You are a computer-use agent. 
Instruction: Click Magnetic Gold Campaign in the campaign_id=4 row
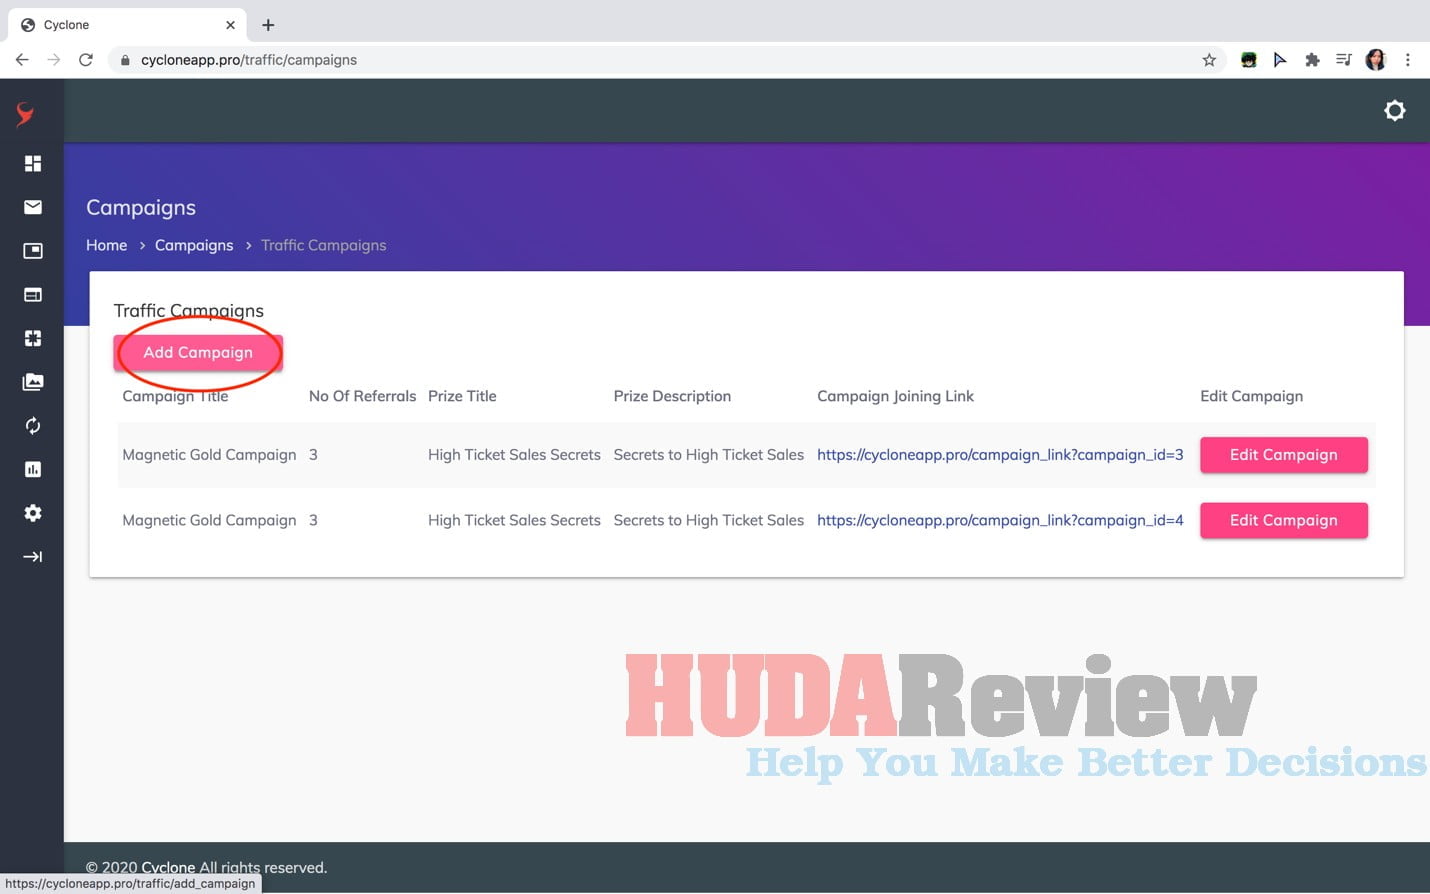click(209, 521)
